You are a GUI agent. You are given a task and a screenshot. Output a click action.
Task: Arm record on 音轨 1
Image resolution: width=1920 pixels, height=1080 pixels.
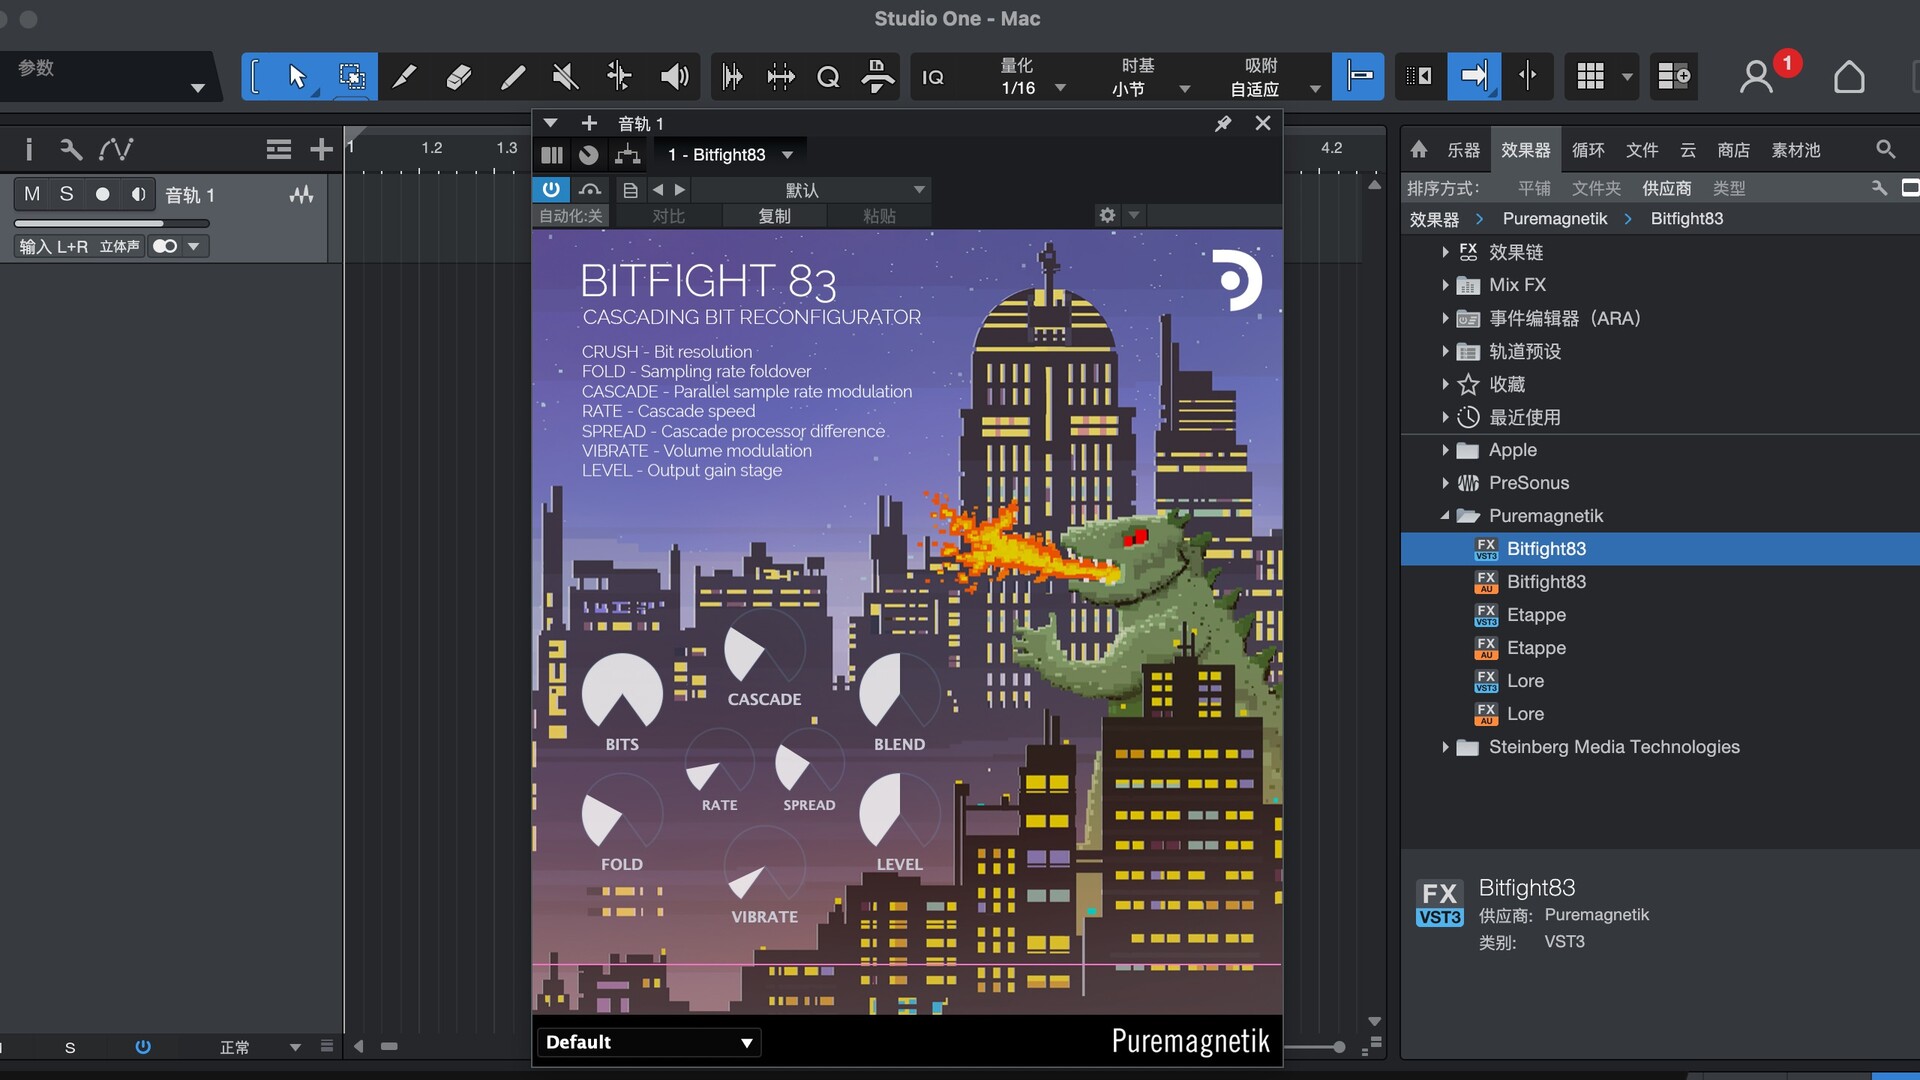[x=102, y=194]
